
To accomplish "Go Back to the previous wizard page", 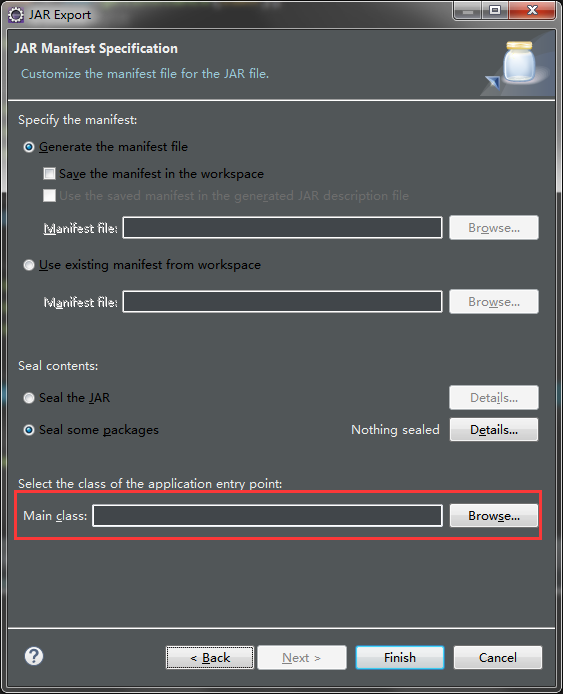I will pyautogui.click(x=210, y=658).
